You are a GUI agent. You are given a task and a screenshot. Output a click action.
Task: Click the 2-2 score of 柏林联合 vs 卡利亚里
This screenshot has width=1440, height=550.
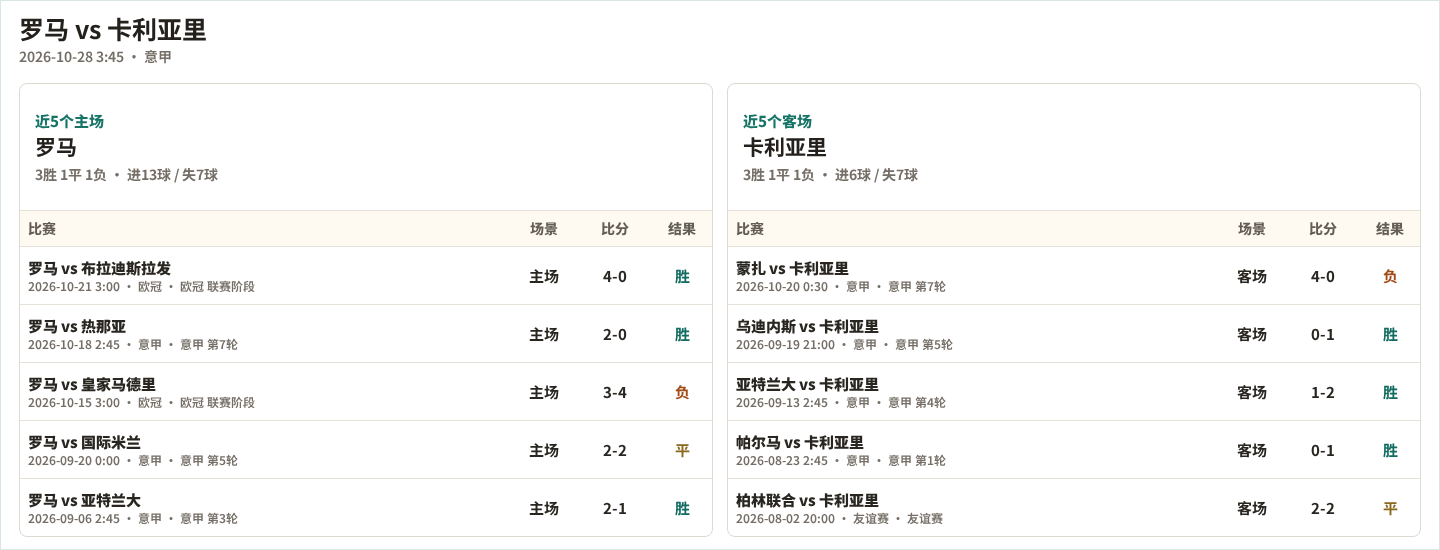click(1323, 508)
